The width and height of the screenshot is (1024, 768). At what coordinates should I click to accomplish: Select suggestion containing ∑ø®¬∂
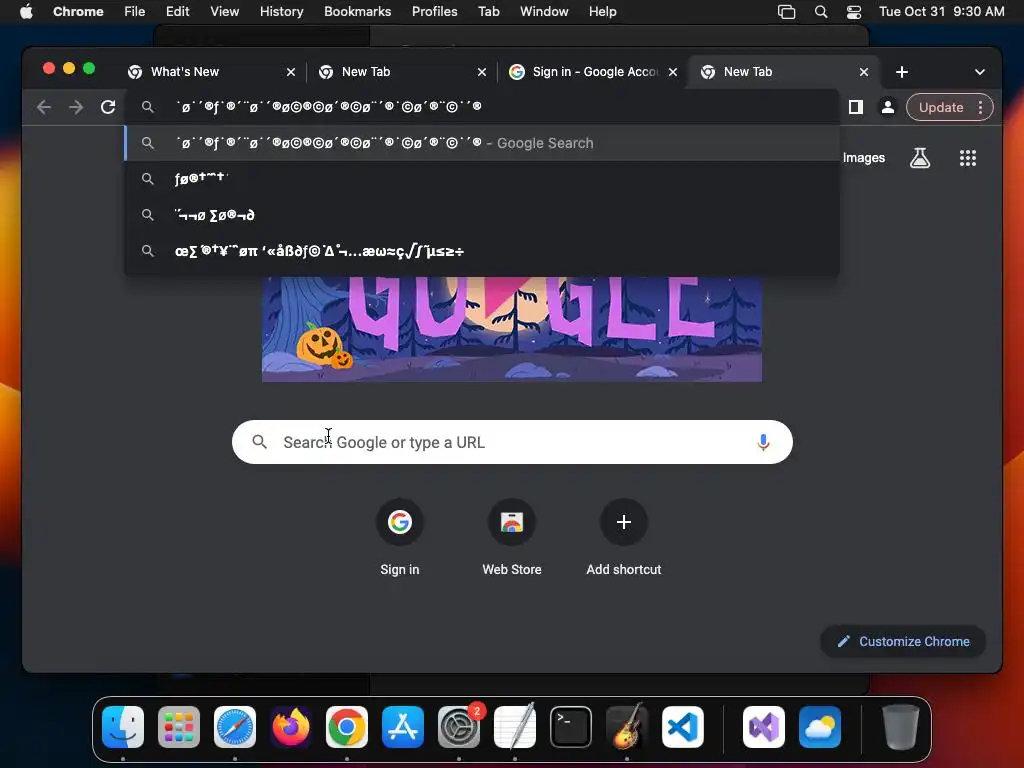tap(482, 215)
